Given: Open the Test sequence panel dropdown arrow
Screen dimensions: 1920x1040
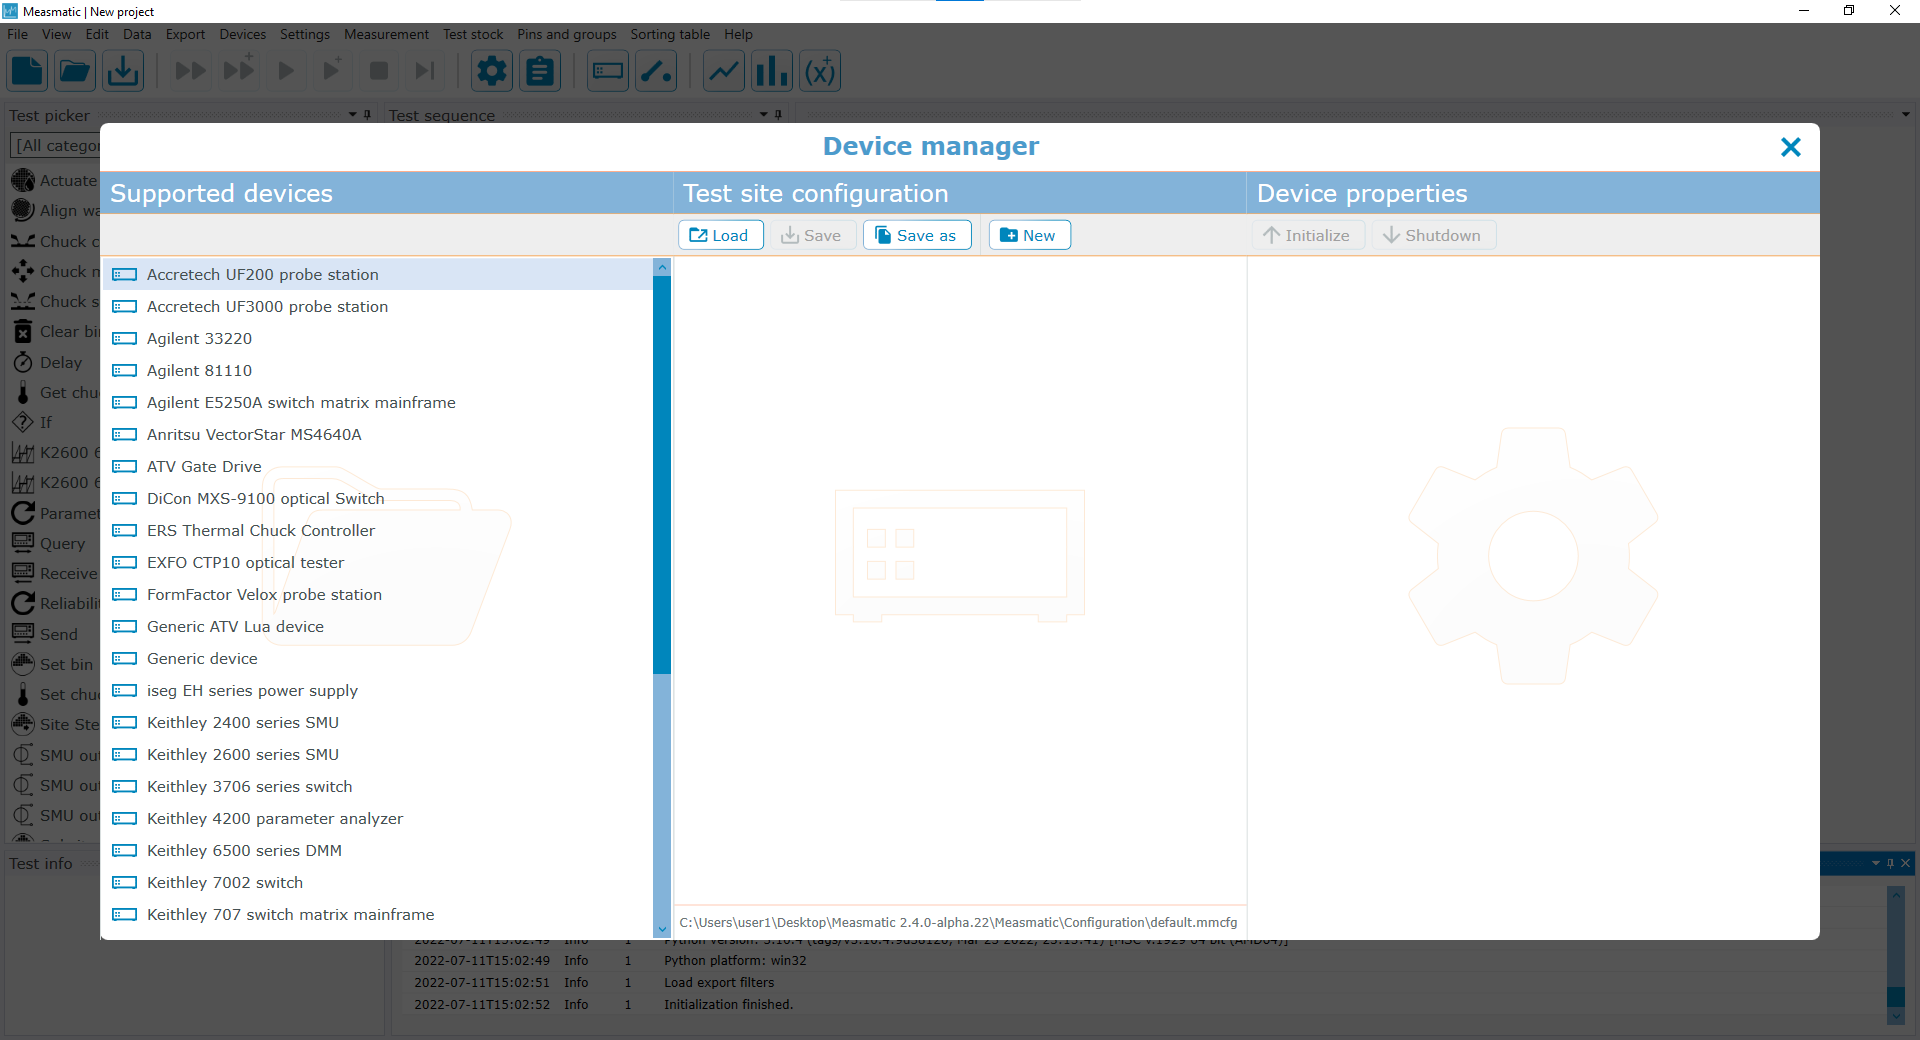Looking at the screenshot, I should 763,115.
